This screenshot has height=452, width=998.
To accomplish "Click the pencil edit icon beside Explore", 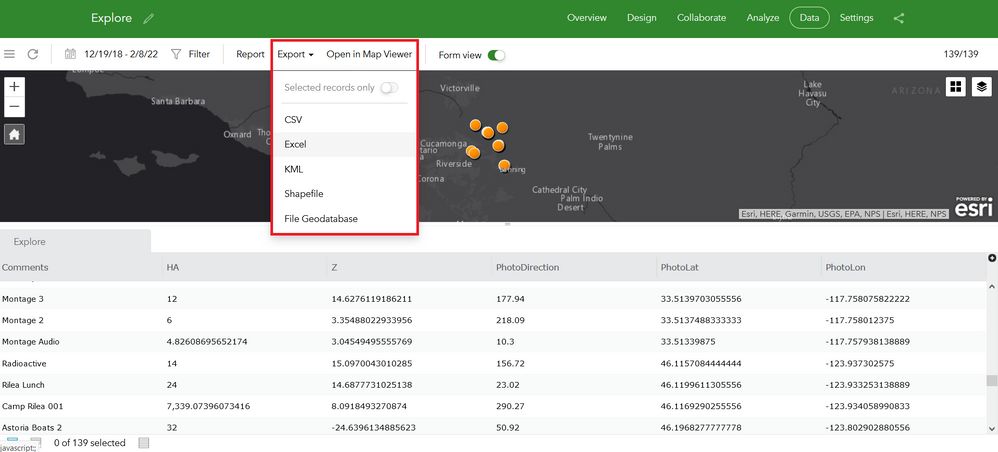I will coord(149,18).
